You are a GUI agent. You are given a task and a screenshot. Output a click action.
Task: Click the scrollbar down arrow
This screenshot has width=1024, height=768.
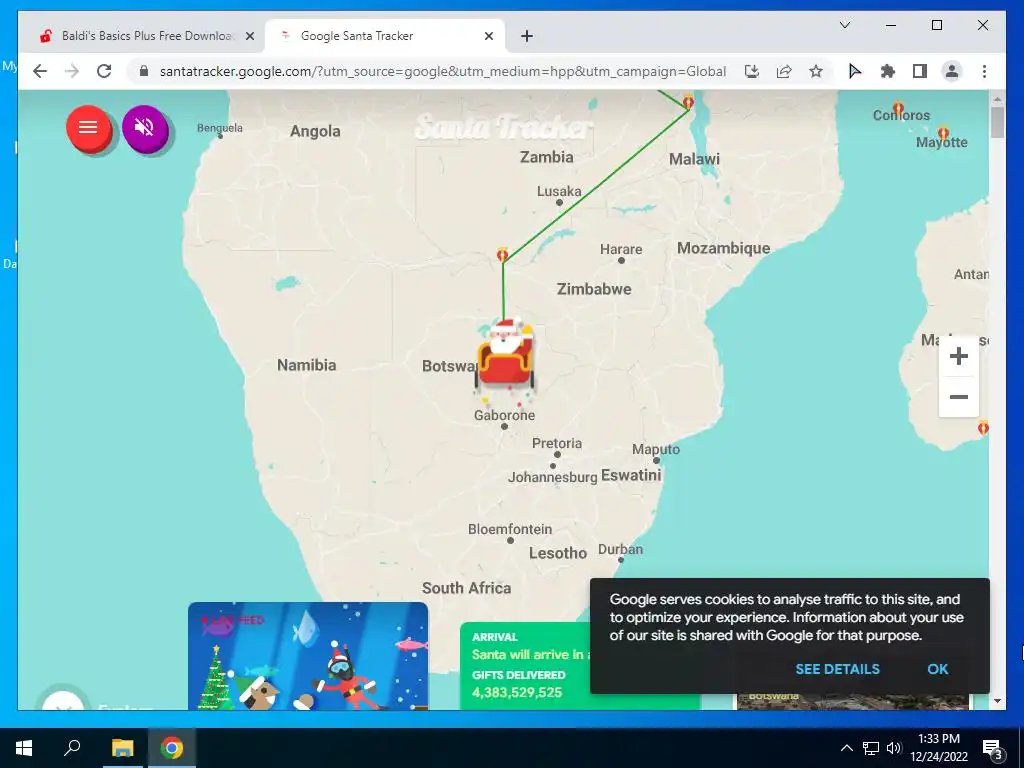tap(997, 701)
